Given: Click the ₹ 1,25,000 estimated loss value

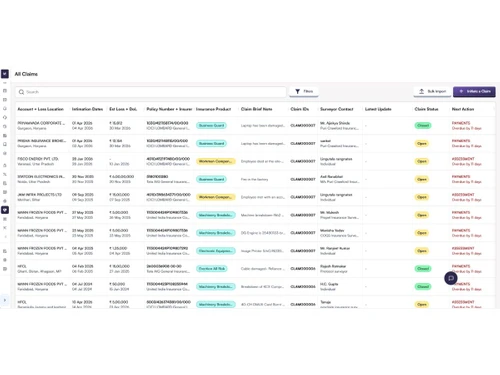Looking at the screenshot, I should [118, 248].
